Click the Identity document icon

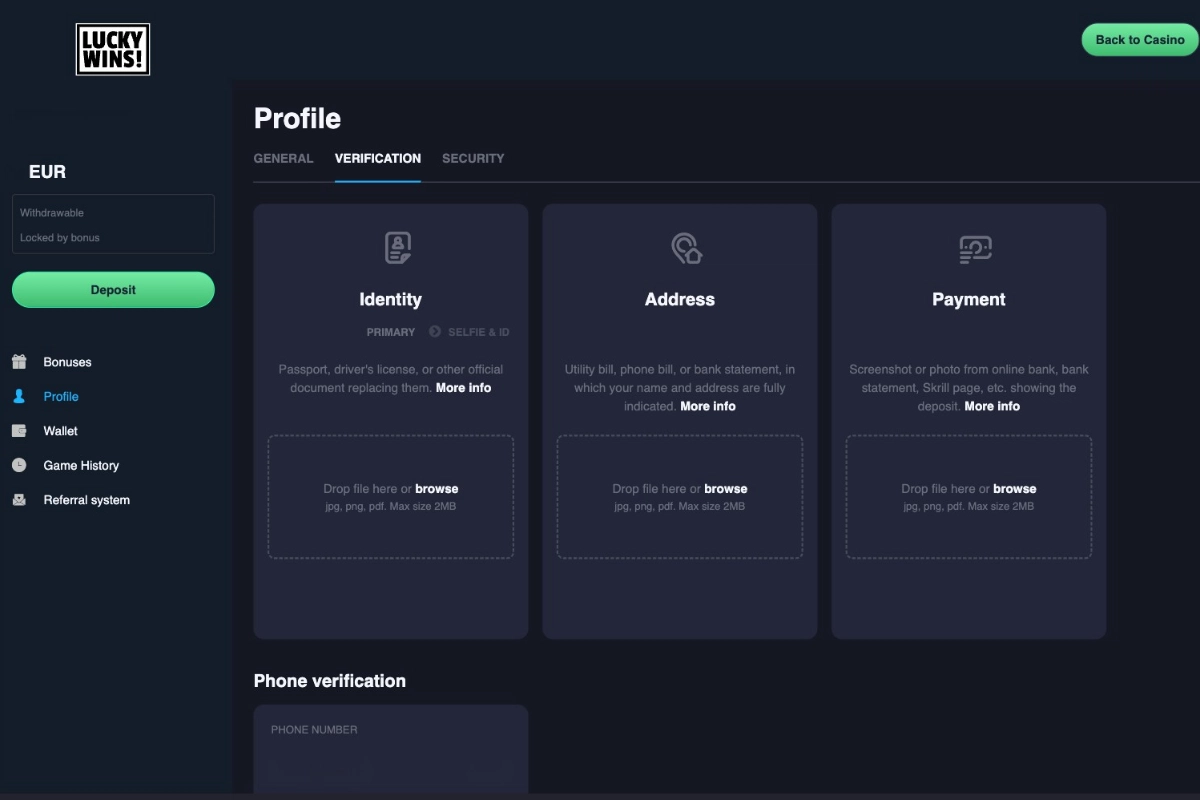pyautogui.click(x=398, y=248)
